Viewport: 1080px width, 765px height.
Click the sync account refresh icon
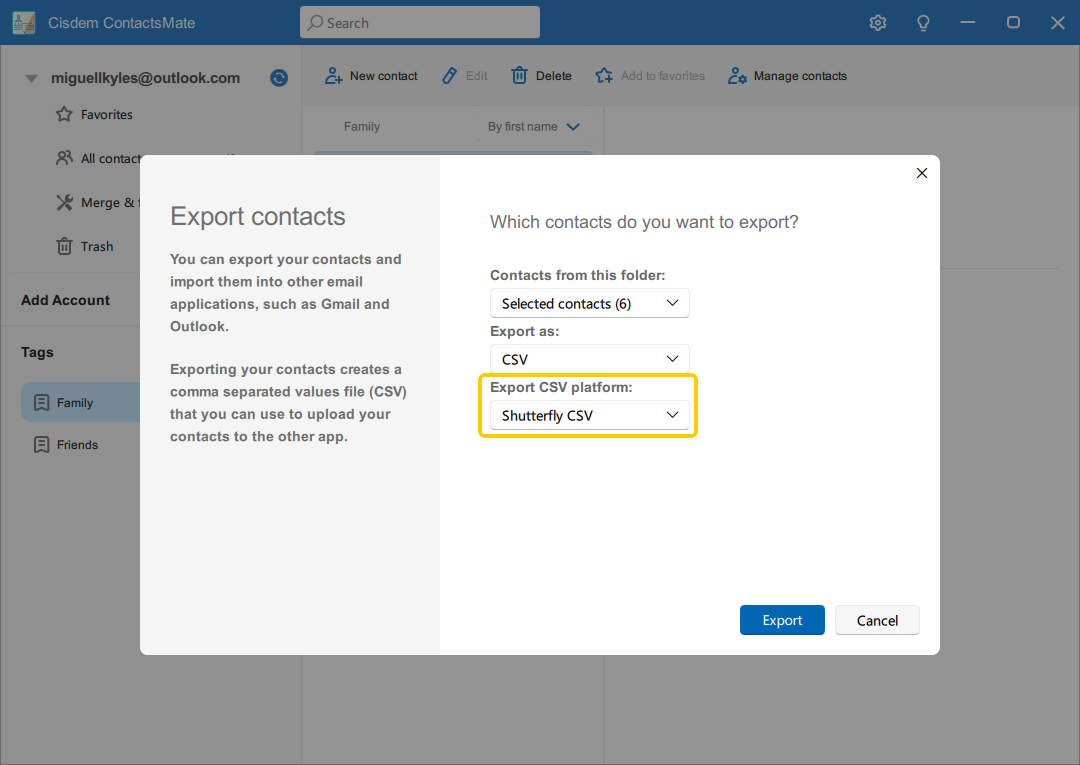(x=279, y=78)
